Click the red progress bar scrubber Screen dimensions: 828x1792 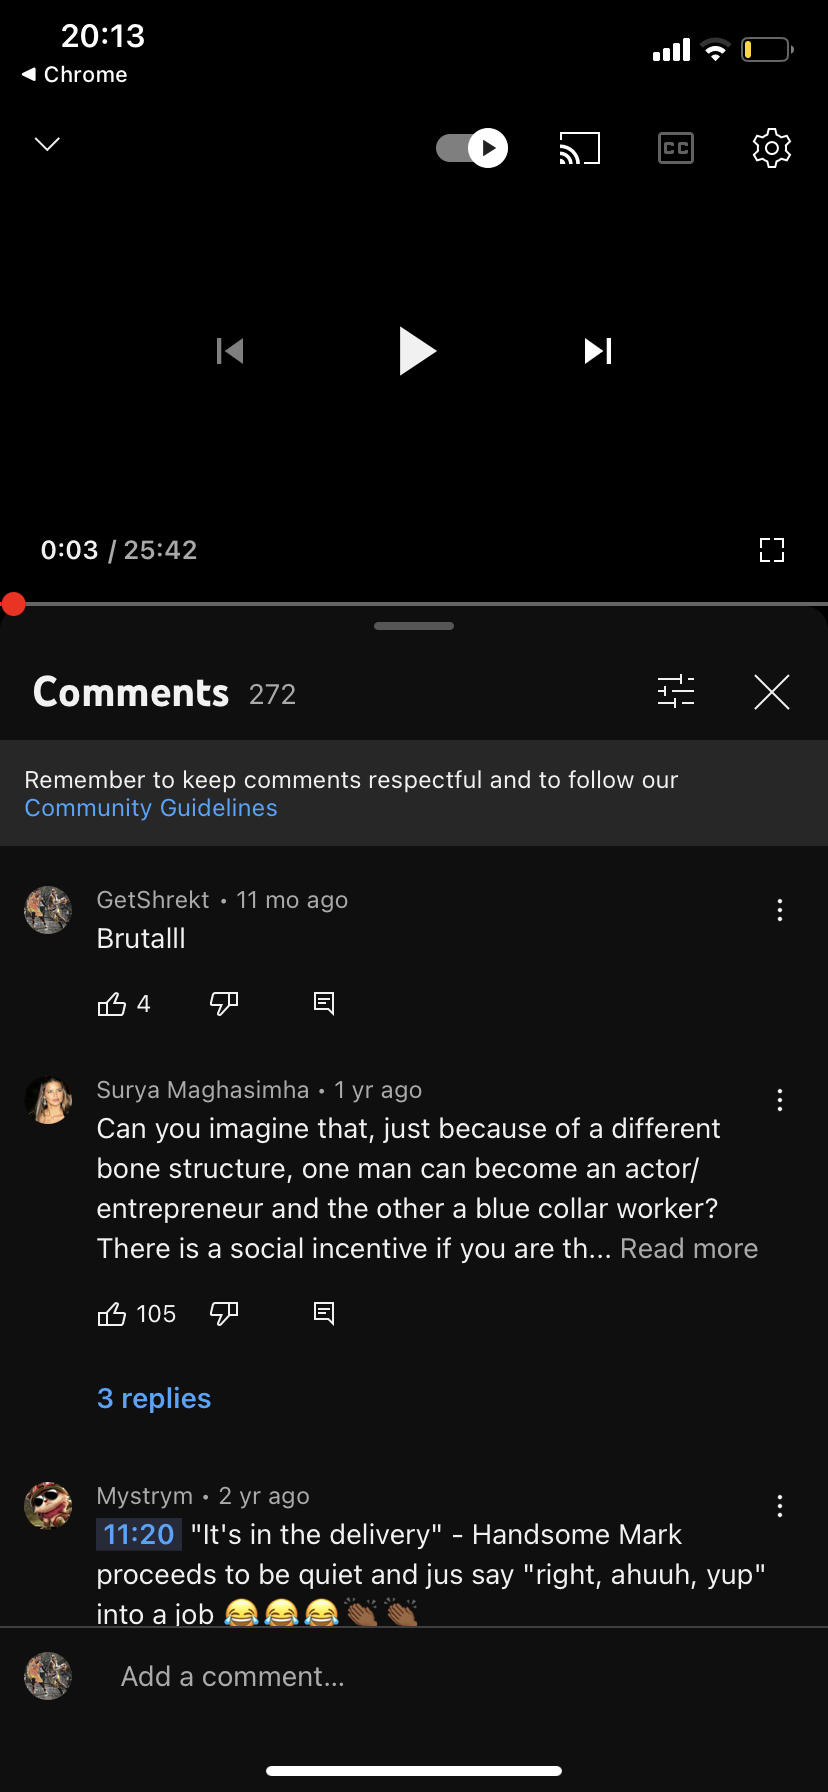(13, 603)
